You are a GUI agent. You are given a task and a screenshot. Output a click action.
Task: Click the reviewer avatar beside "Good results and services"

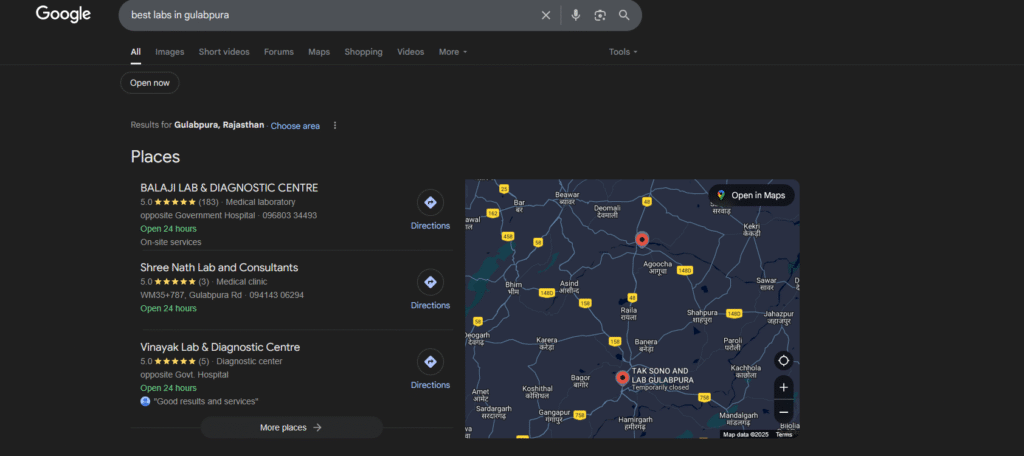[x=145, y=401]
